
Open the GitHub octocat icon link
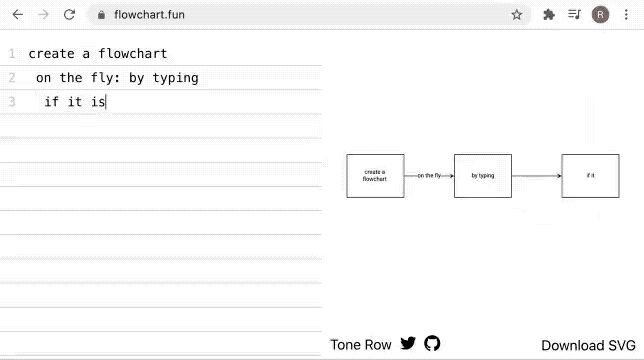pyautogui.click(x=432, y=344)
